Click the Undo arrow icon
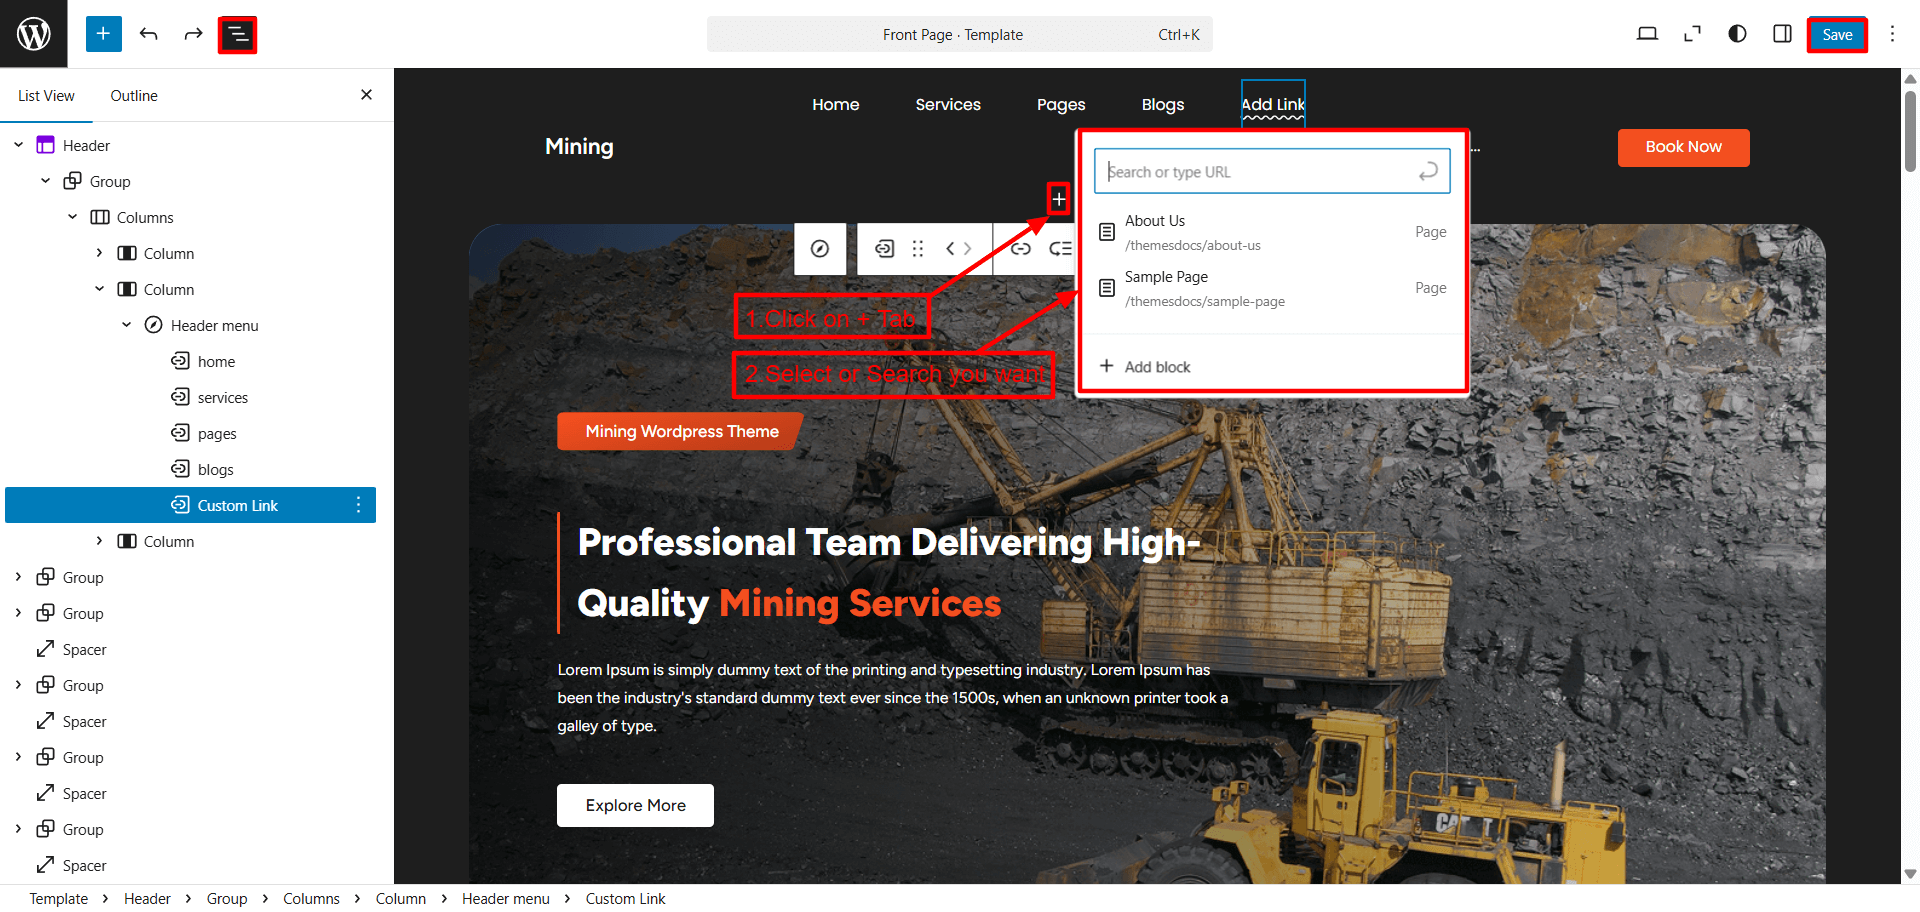 click(x=149, y=34)
